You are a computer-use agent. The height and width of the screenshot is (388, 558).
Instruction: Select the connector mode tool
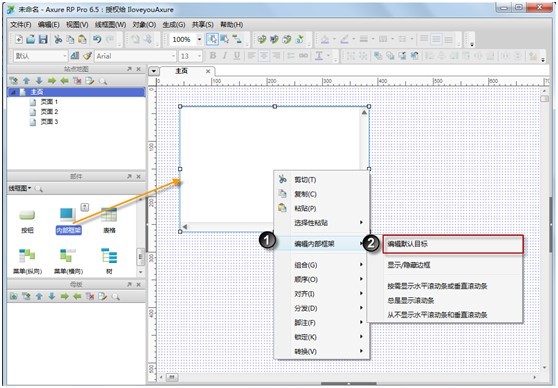(x=237, y=39)
